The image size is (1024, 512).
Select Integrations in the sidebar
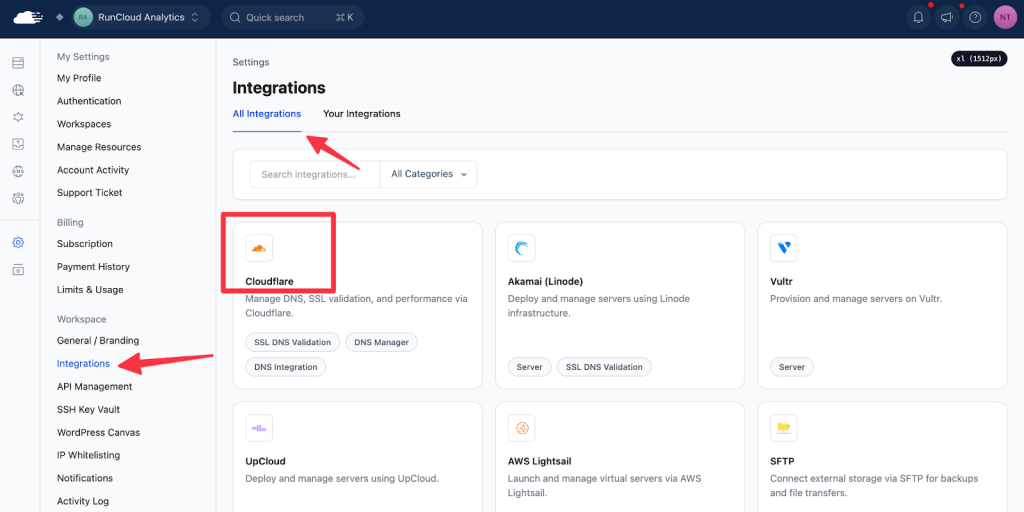pos(83,363)
